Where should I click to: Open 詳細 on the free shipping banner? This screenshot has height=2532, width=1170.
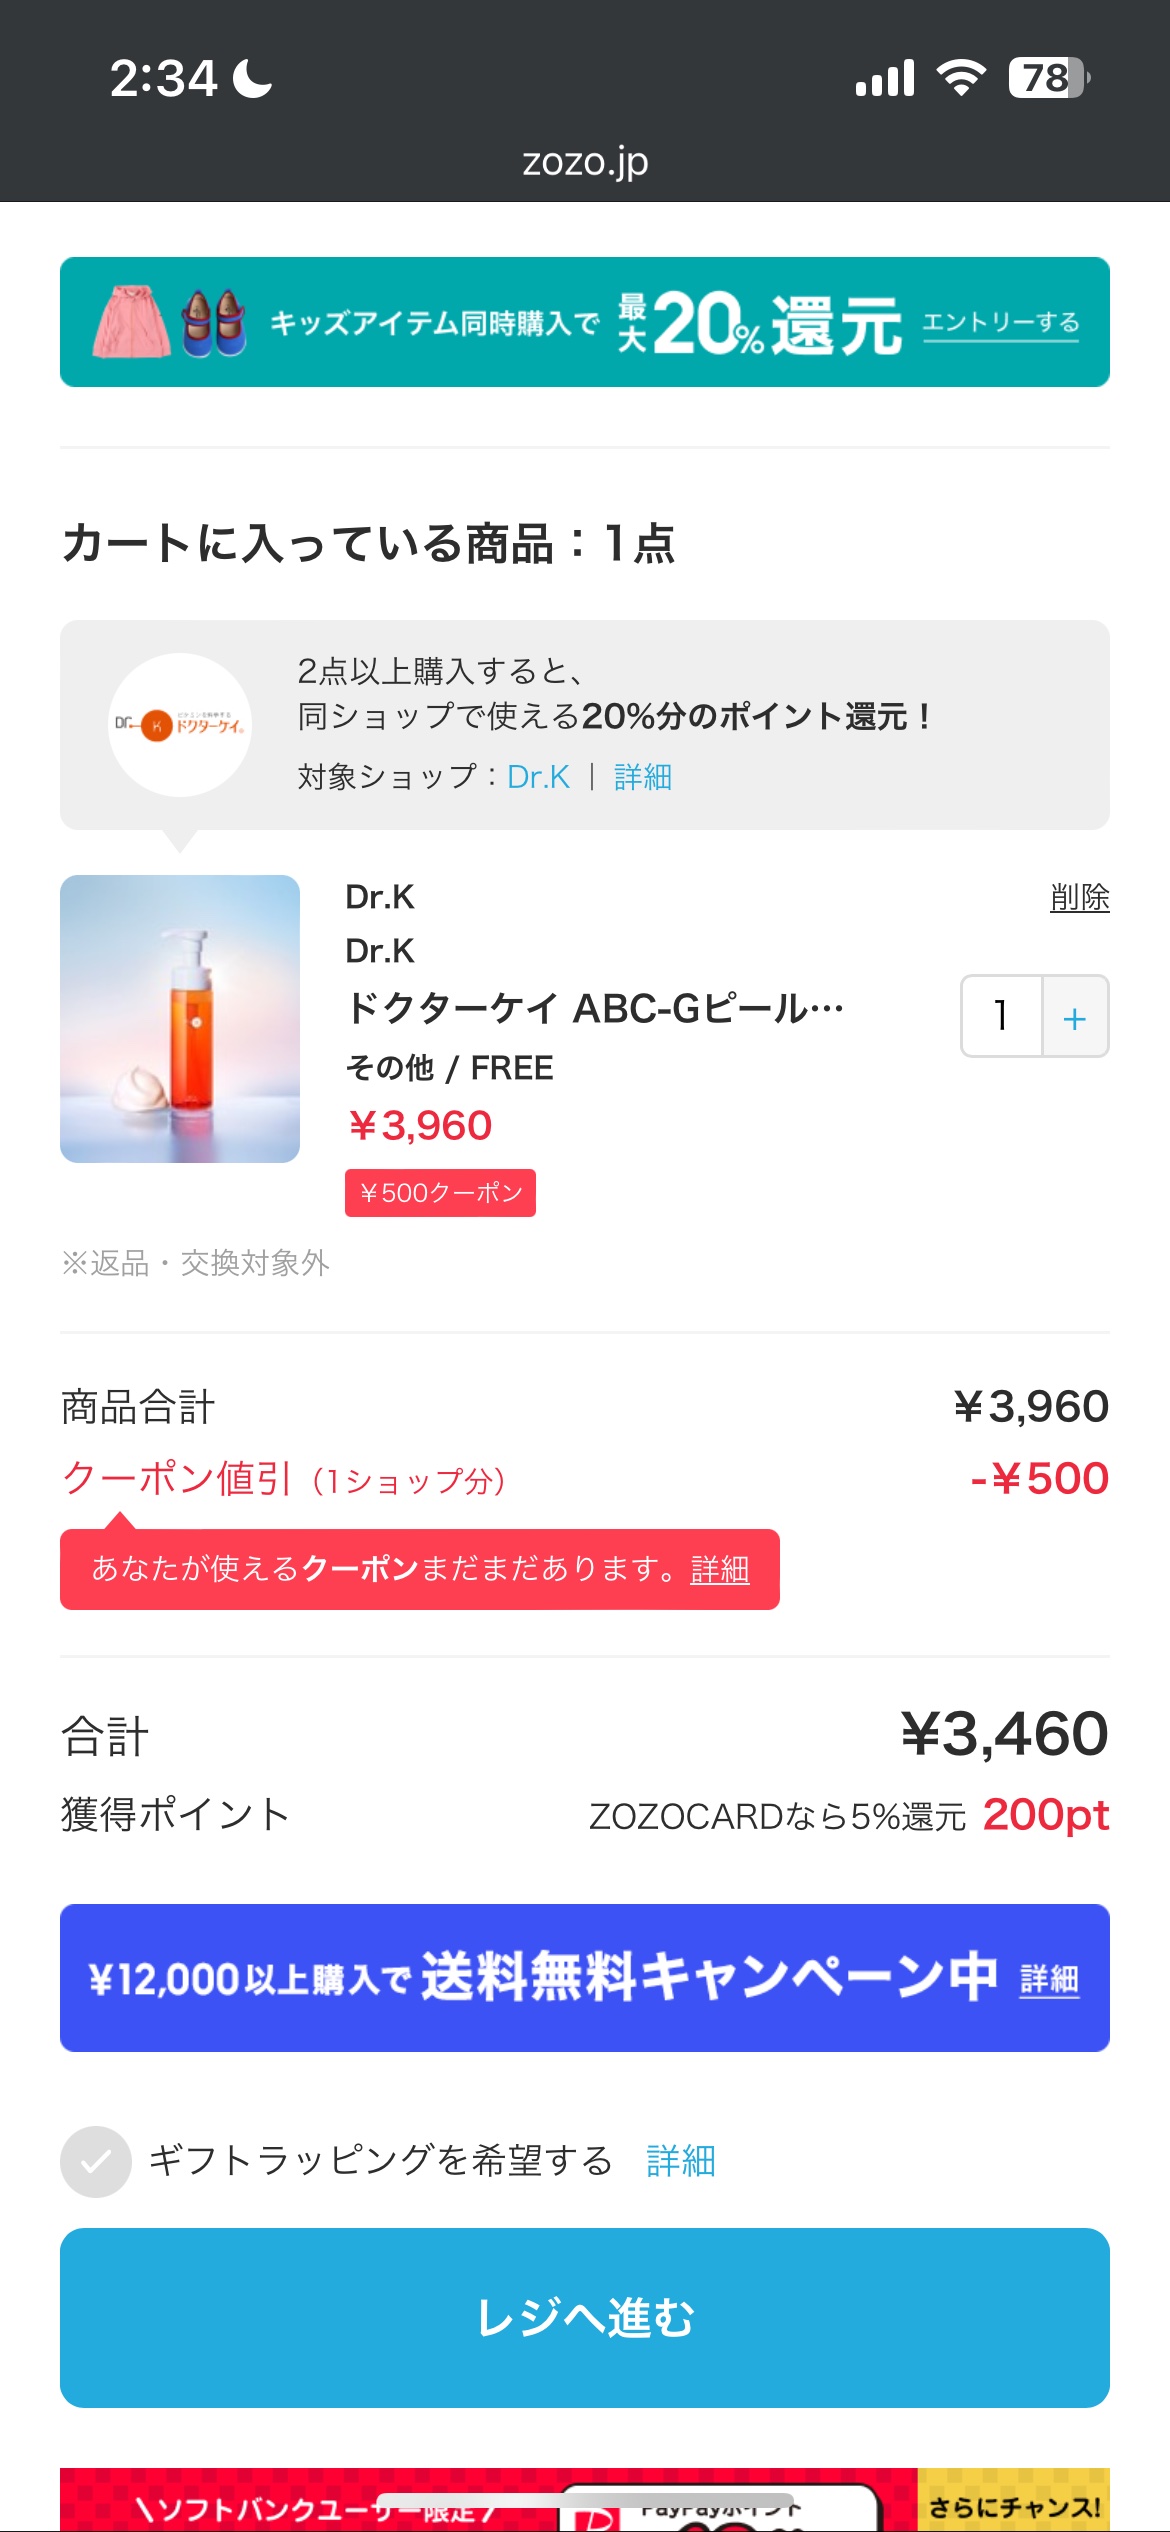1049,1979
